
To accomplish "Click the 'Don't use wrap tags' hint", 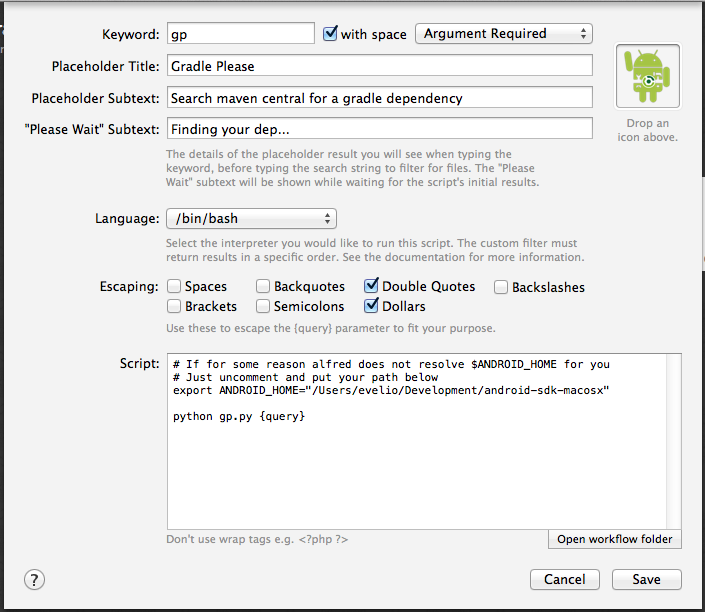I will 257,539.
